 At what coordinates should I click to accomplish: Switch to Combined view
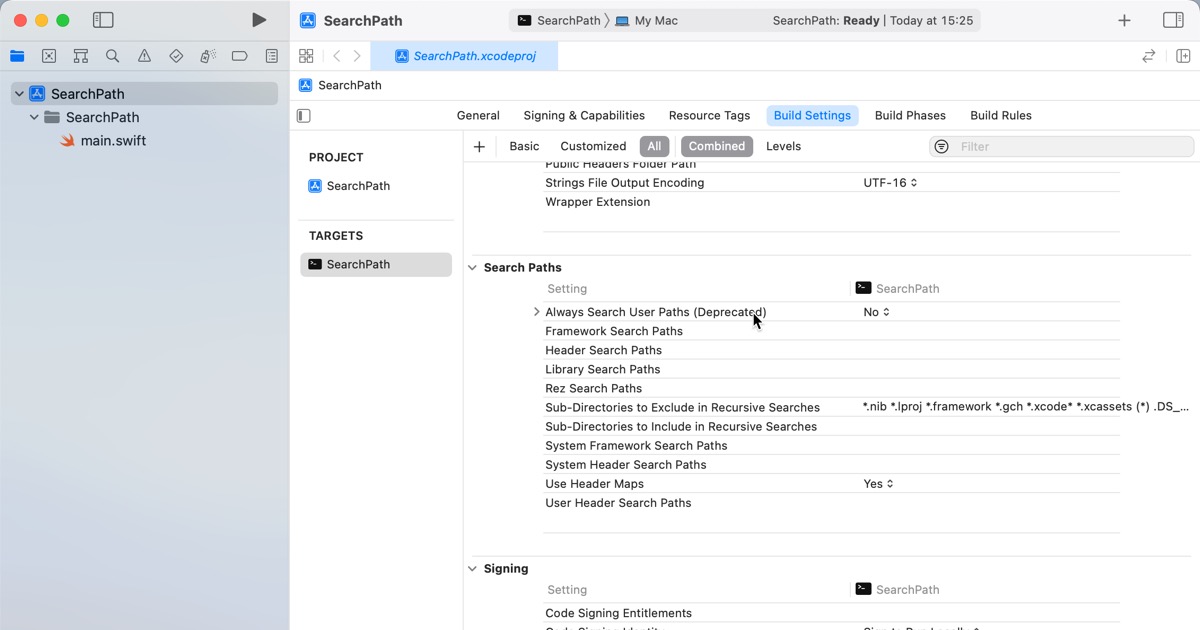click(717, 146)
